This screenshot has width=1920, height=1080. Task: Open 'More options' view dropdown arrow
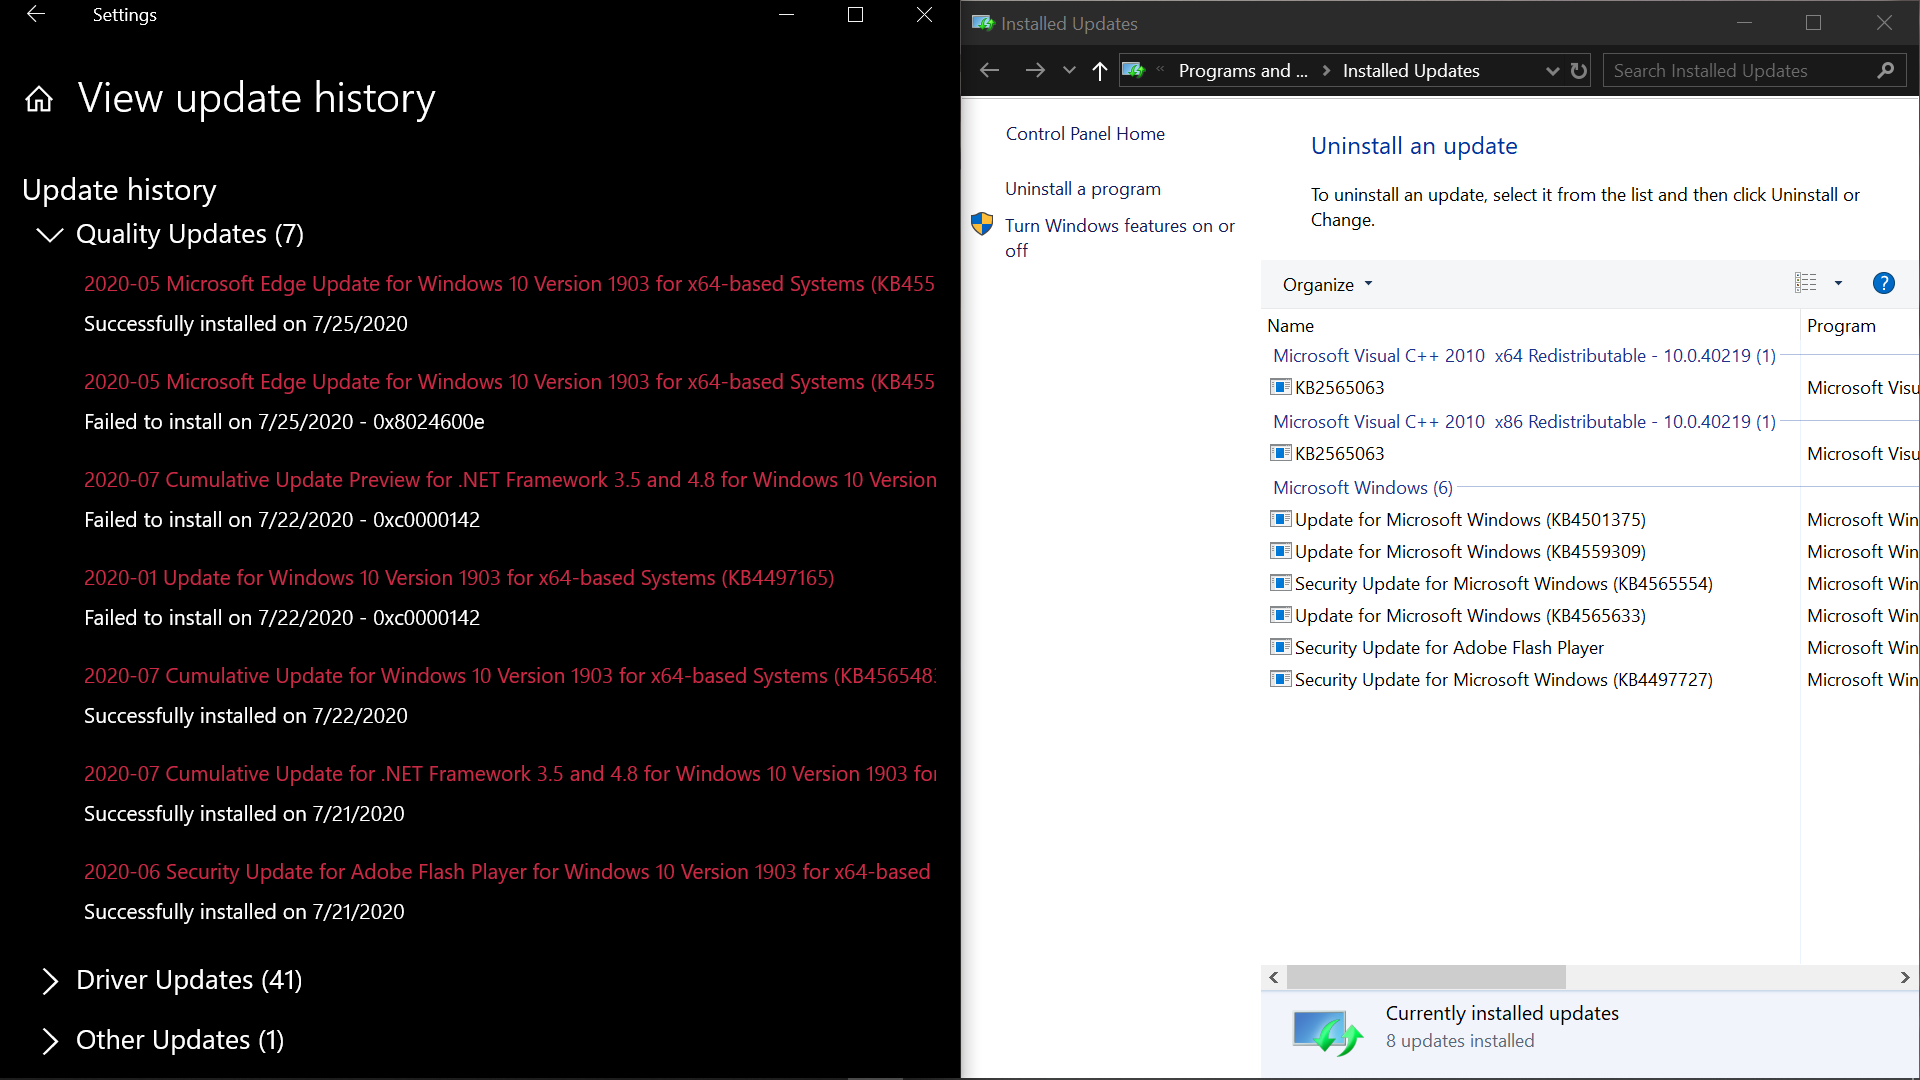1838,284
